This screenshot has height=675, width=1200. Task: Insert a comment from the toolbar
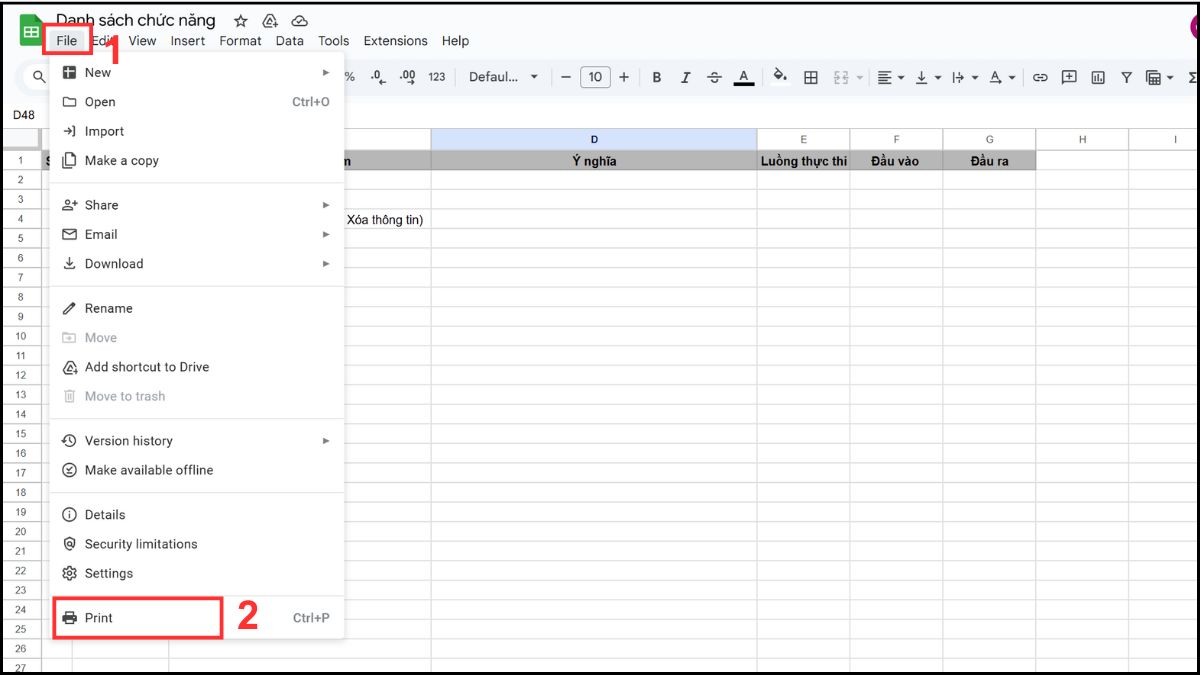[1069, 76]
